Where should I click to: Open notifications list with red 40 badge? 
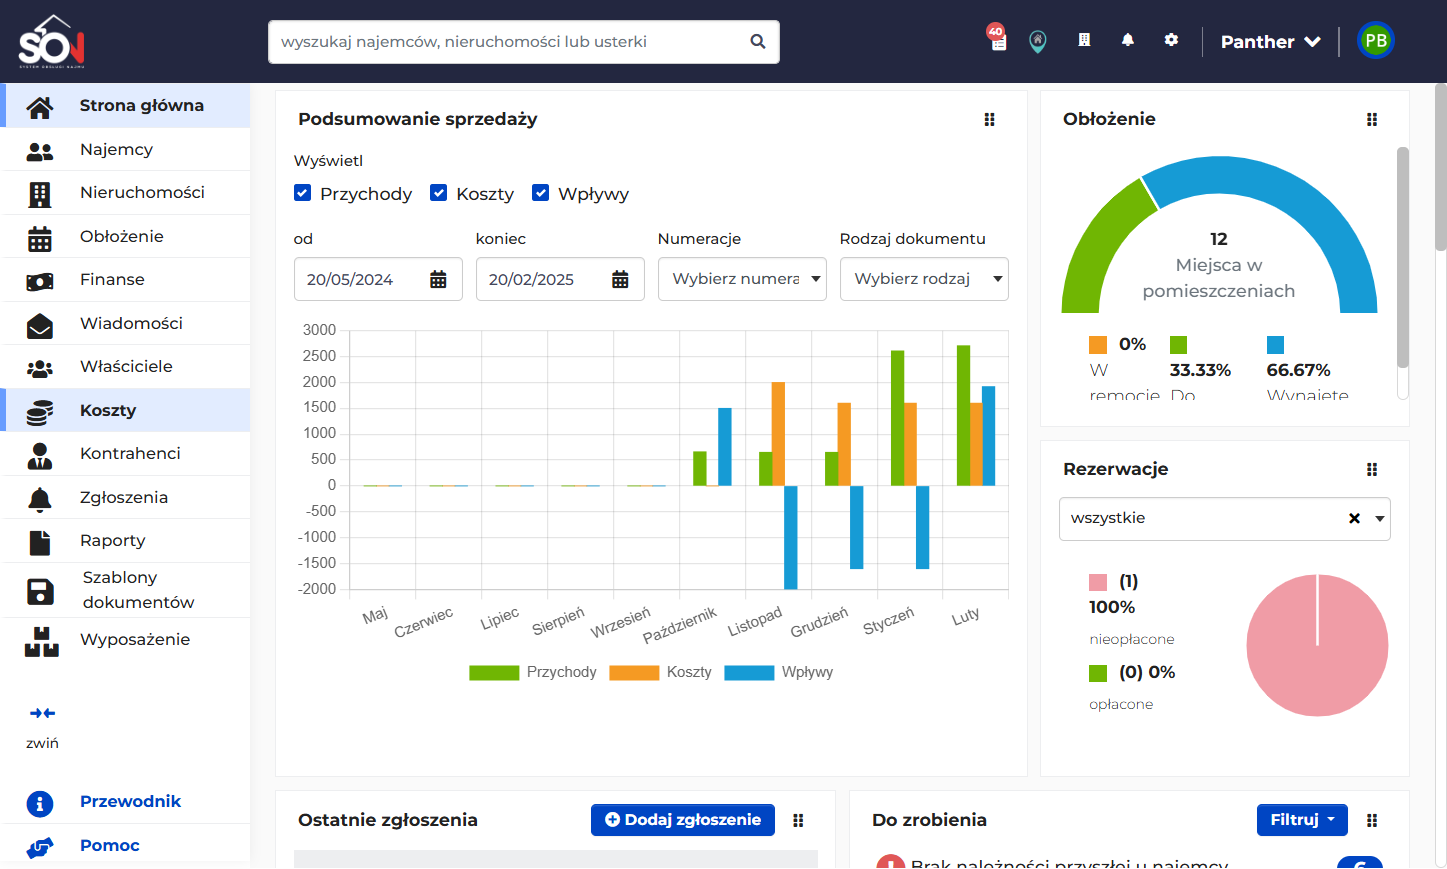click(997, 38)
